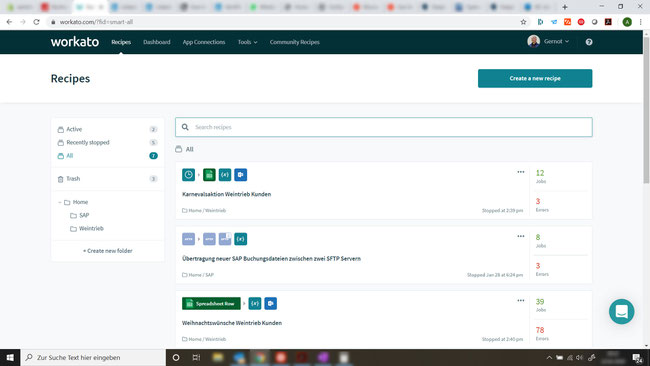Click the variable icon in Karnevalsaktion recipe
The height and width of the screenshot is (366, 650).
pos(225,175)
